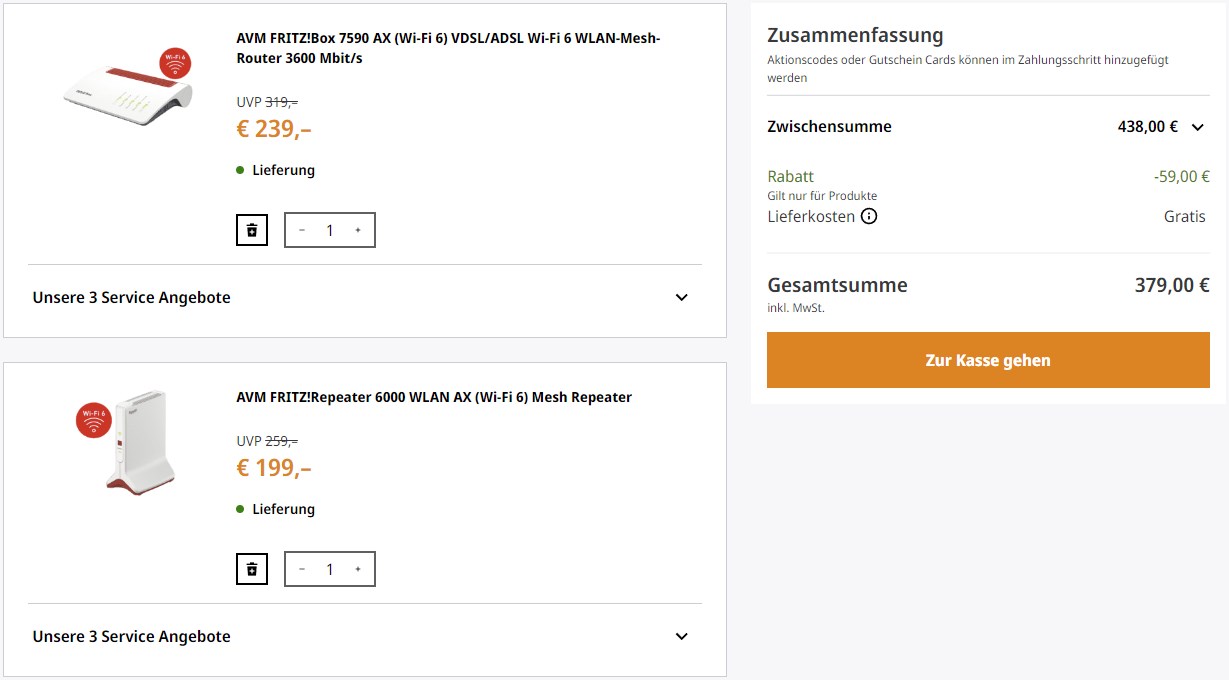Increase FRITZ!Repeater 6000 quantity
The width and height of the screenshot is (1229, 680).
coord(358,569)
